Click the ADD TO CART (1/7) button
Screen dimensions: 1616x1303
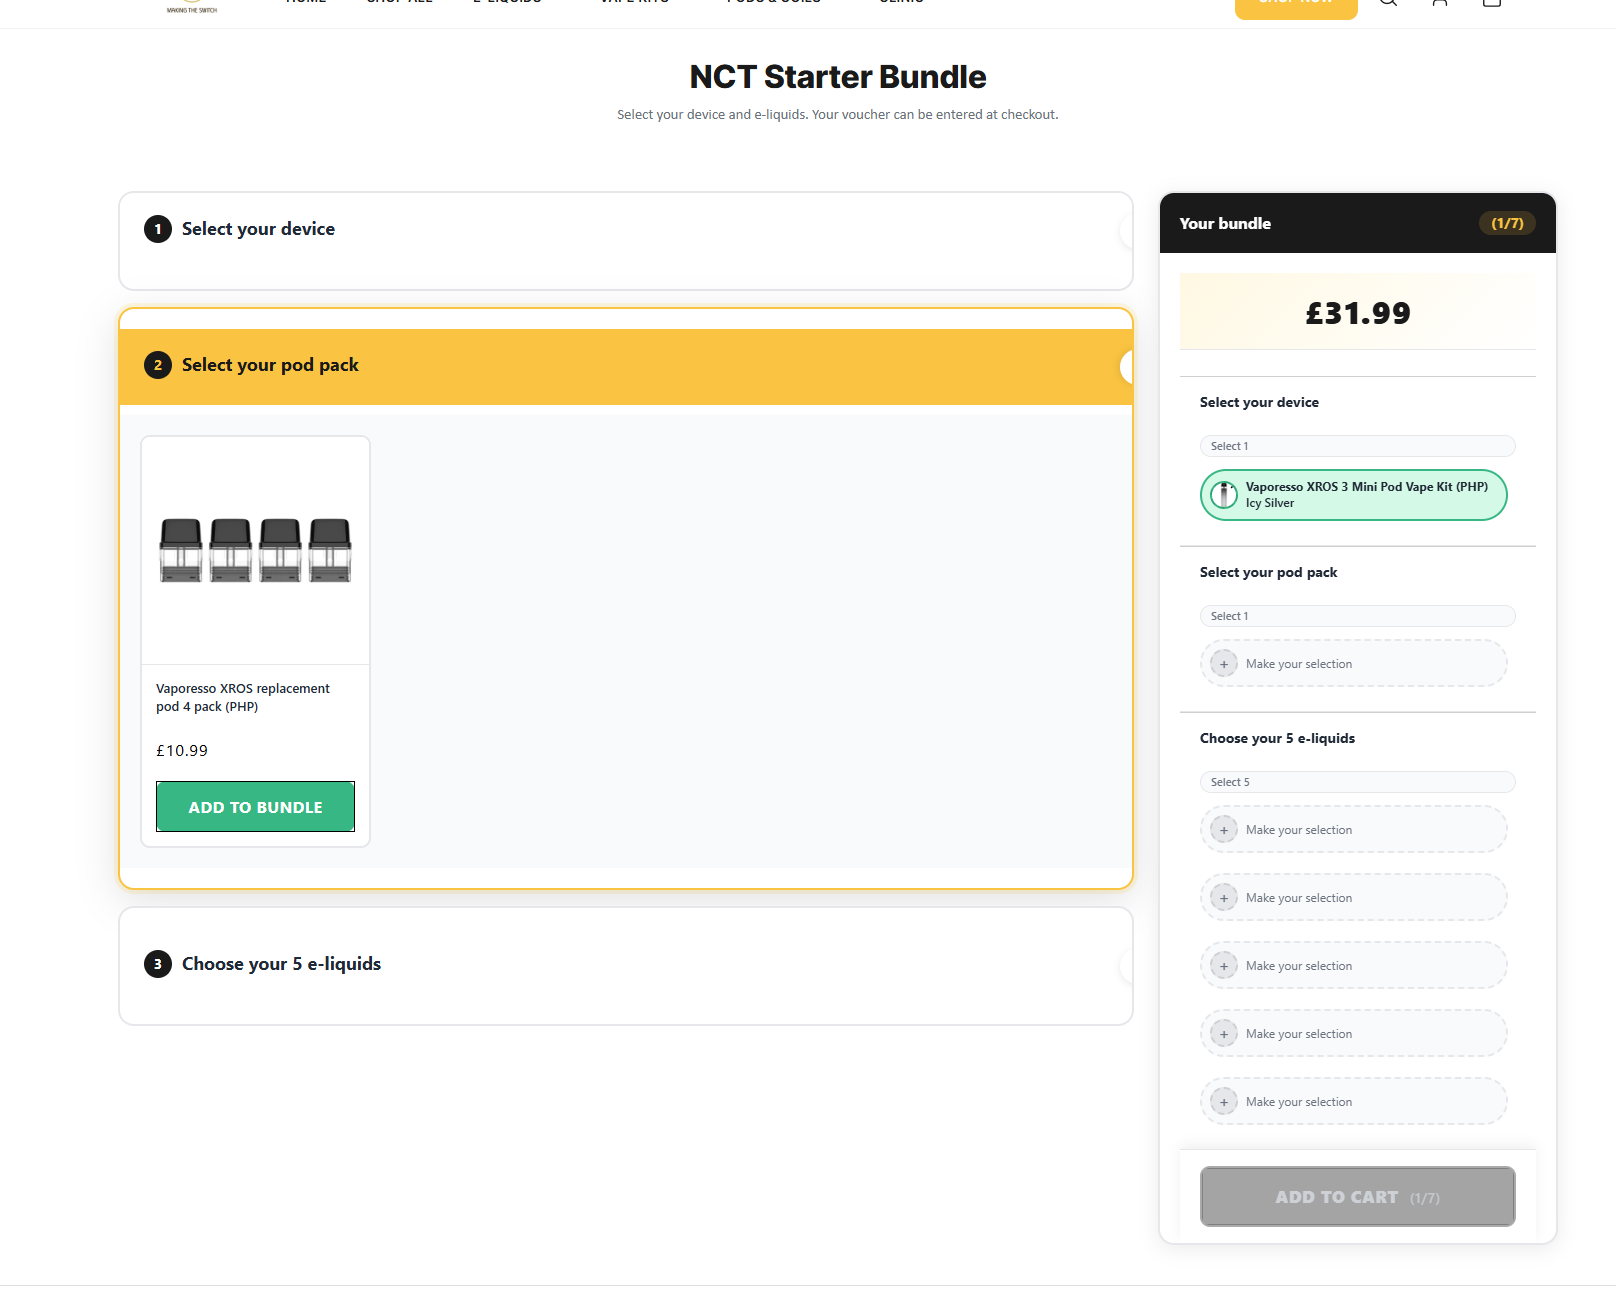pos(1357,1196)
